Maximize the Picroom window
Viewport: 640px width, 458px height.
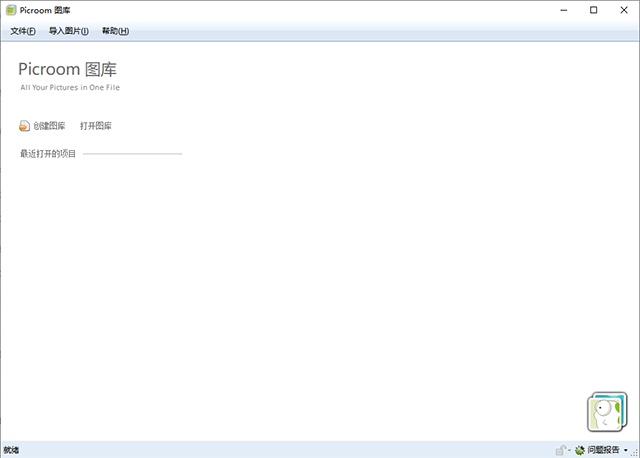(593, 10)
